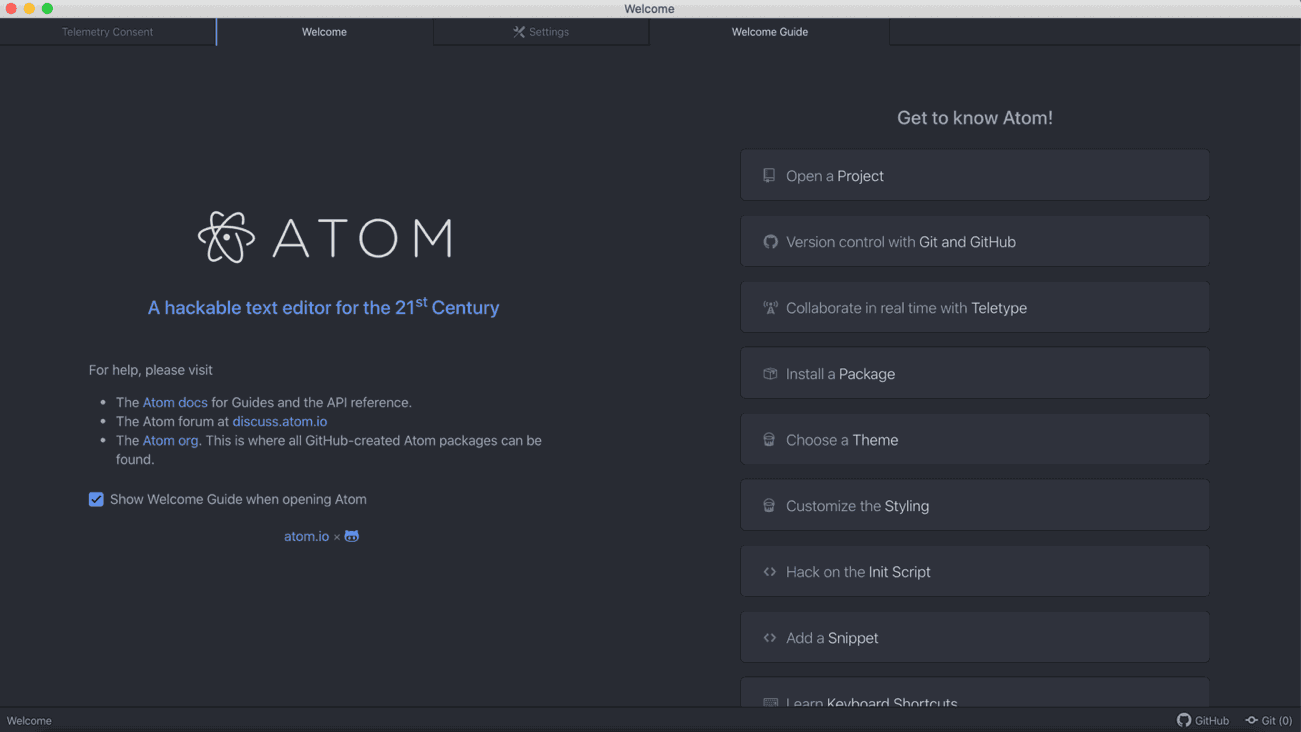Expand the Install a Package card
1301x732 pixels.
click(x=975, y=373)
